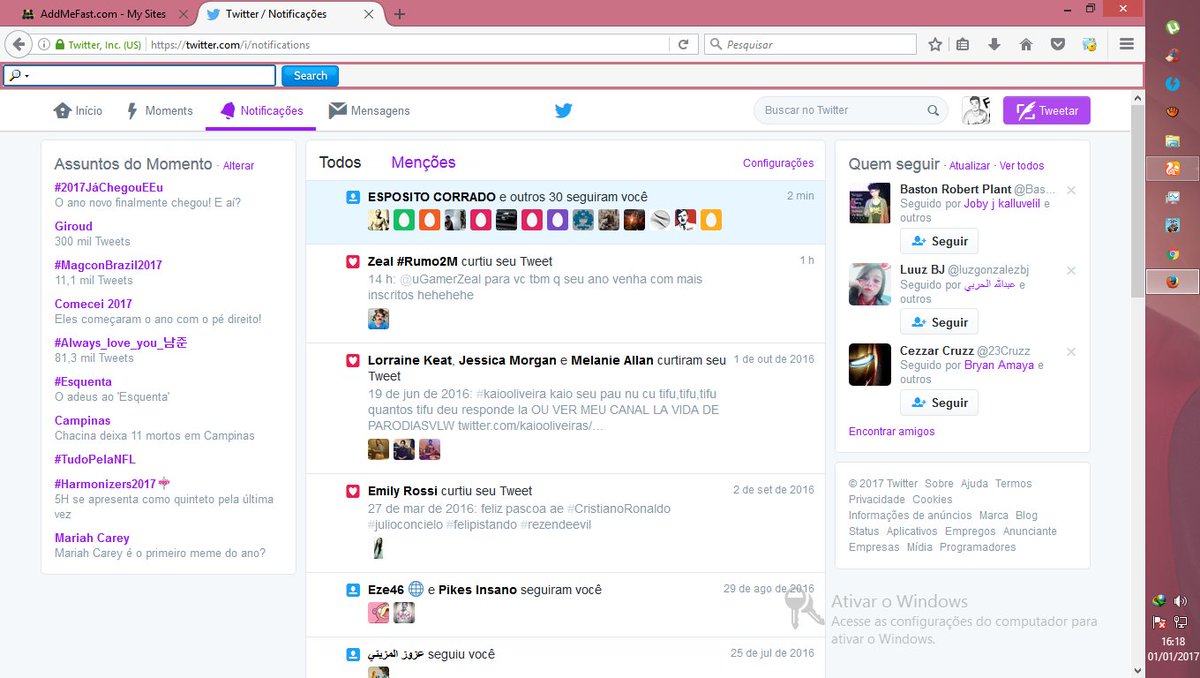Click the browser Home icon

coord(1026,44)
